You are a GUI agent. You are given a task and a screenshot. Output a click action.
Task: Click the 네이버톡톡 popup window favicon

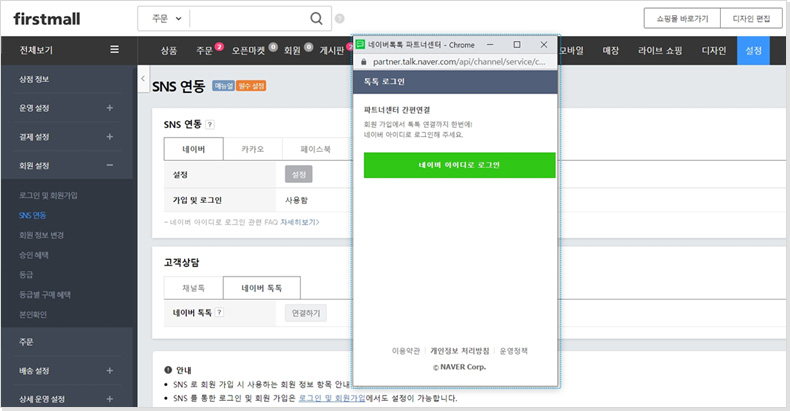click(x=360, y=44)
